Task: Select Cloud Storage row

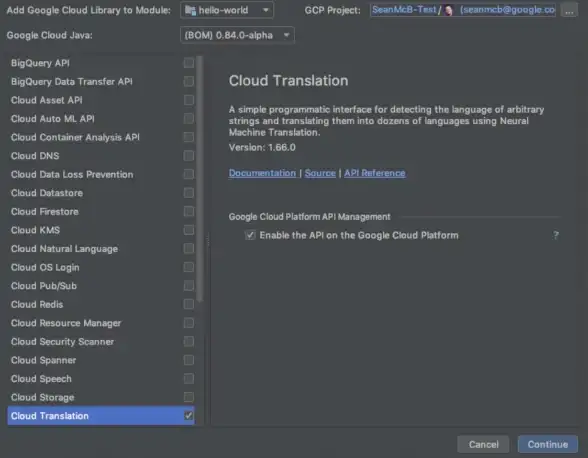Action: click(x=101, y=397)
